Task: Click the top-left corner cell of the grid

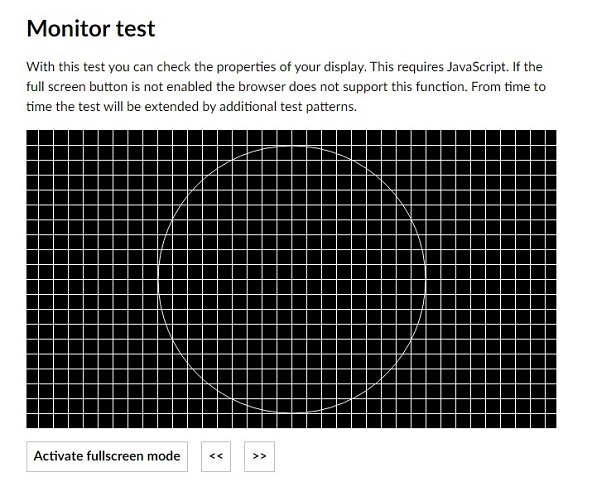Action: (x=32, y=137)
